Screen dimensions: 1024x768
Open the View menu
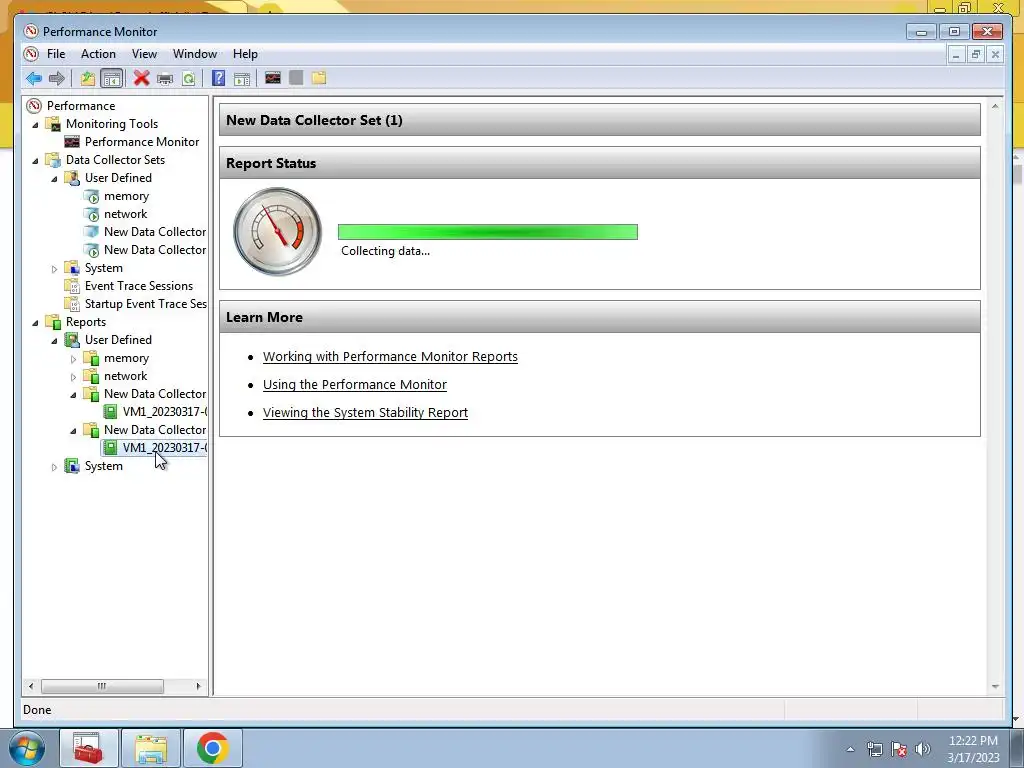(x=144, y=54)
